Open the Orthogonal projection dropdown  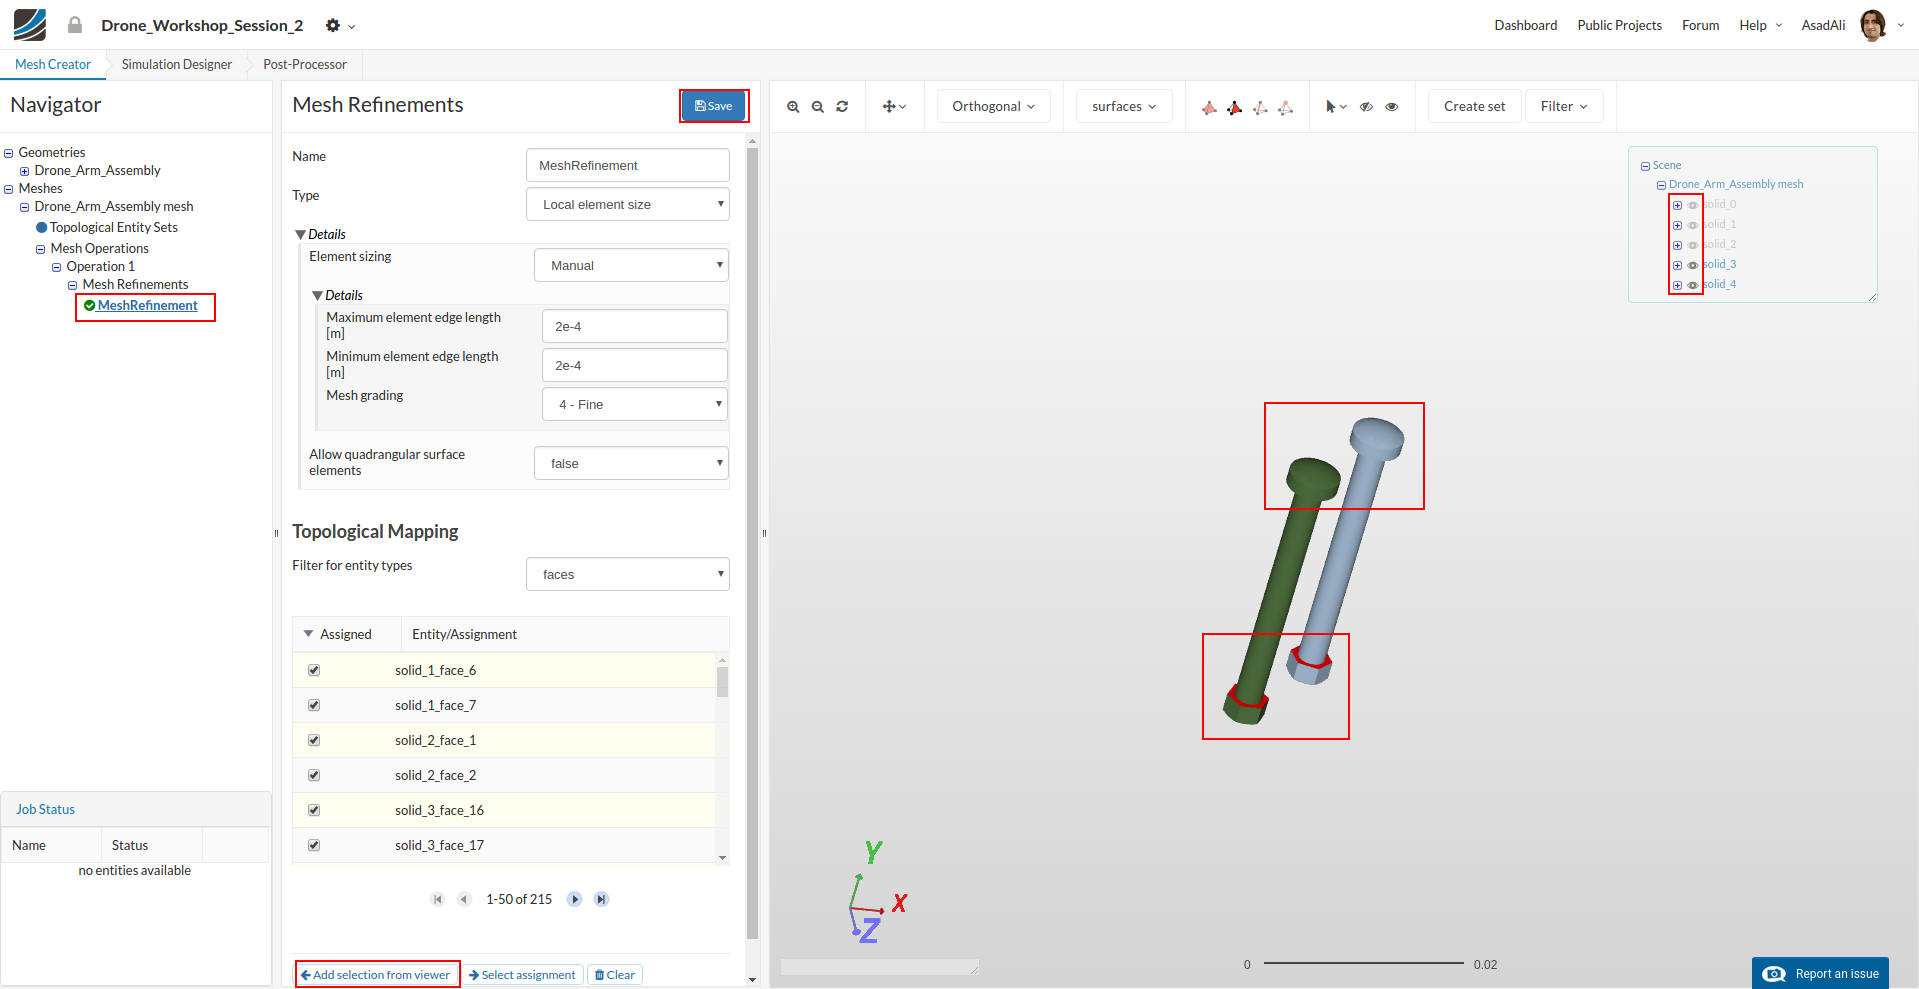(994, 106)
